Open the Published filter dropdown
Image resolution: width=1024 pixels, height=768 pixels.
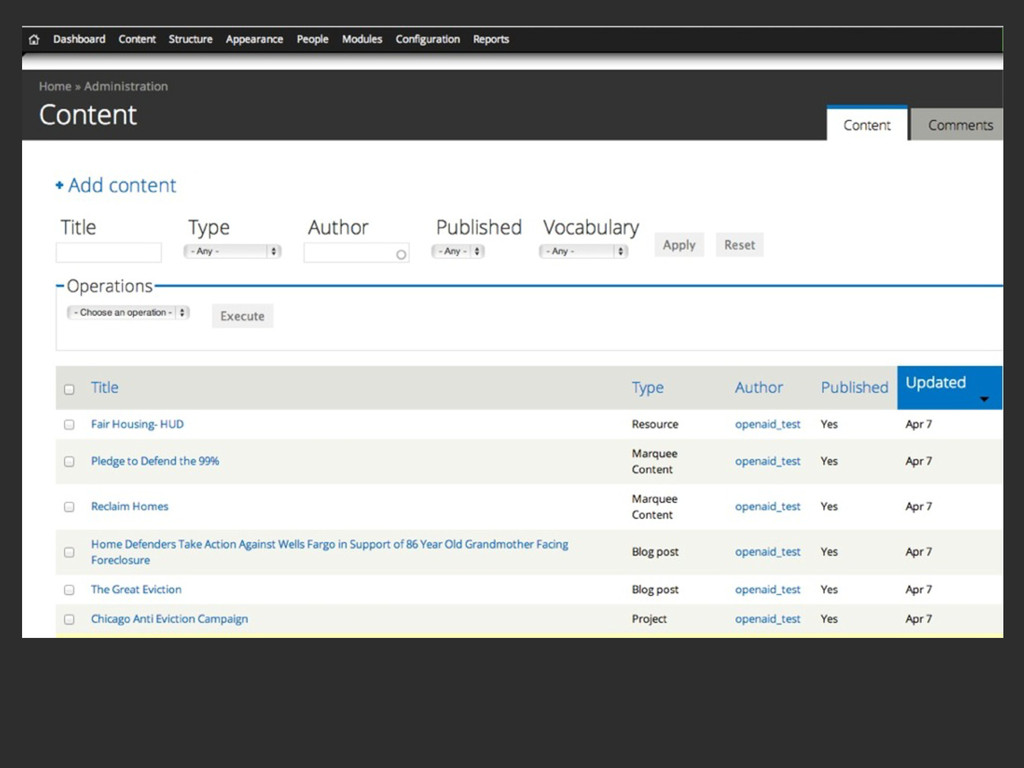(458, 252)
